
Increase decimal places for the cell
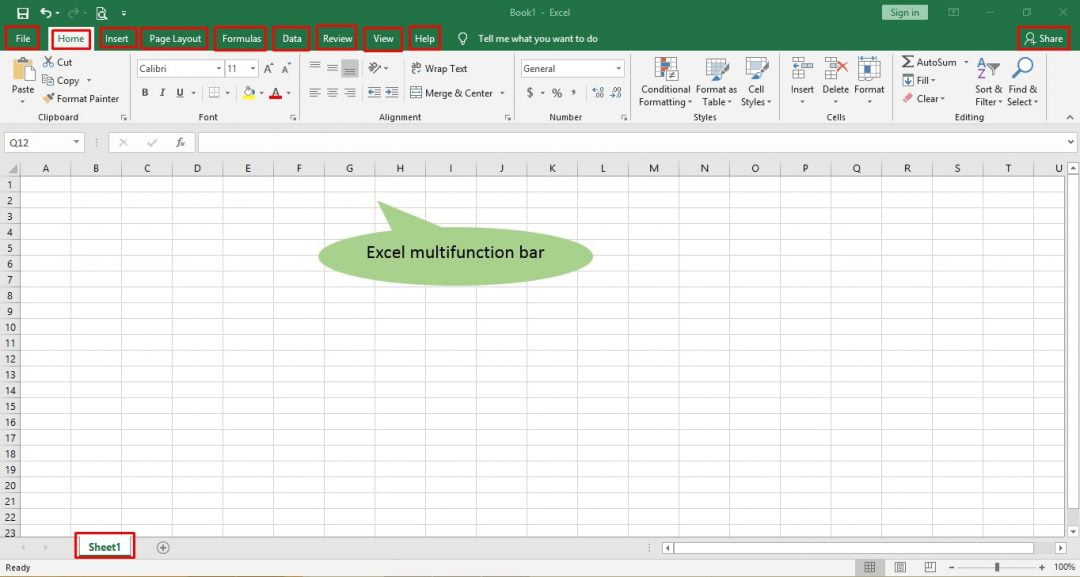click(597, 92)
